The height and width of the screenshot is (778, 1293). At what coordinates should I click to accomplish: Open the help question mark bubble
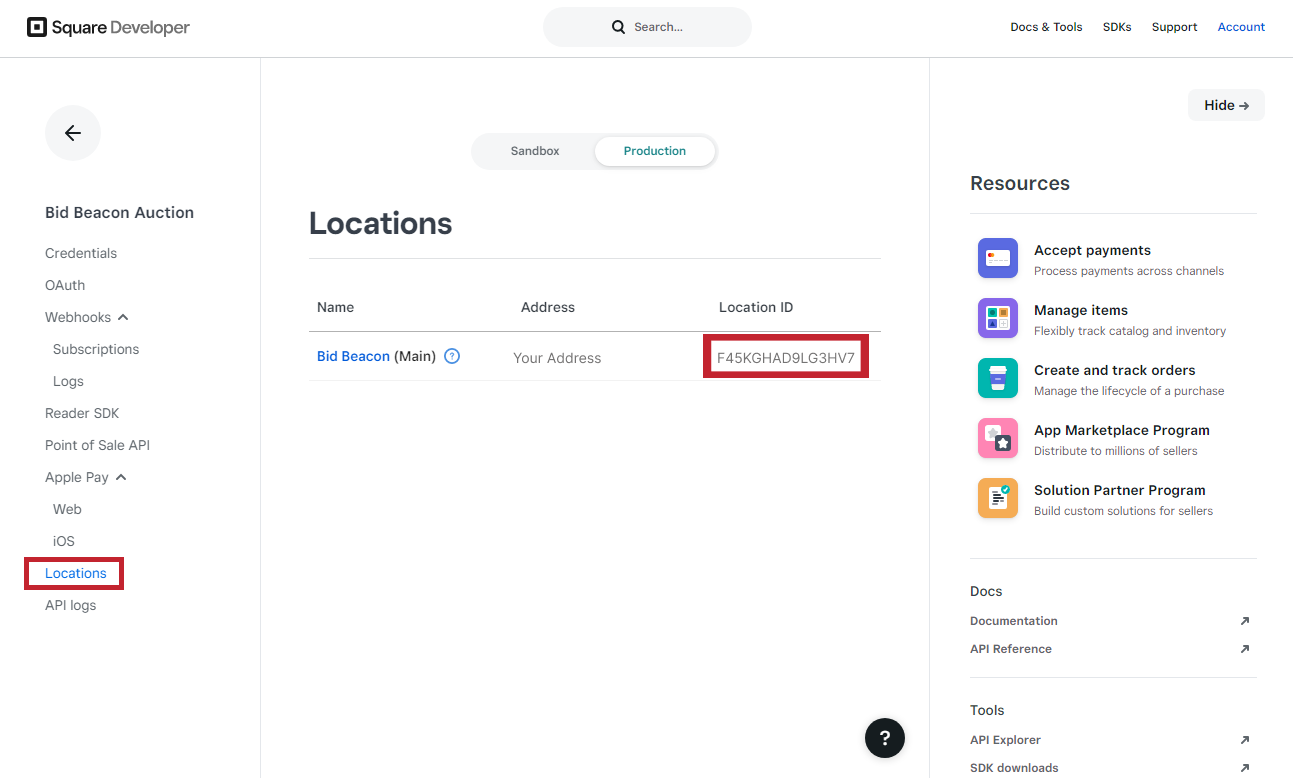click(x=885, y=738)
